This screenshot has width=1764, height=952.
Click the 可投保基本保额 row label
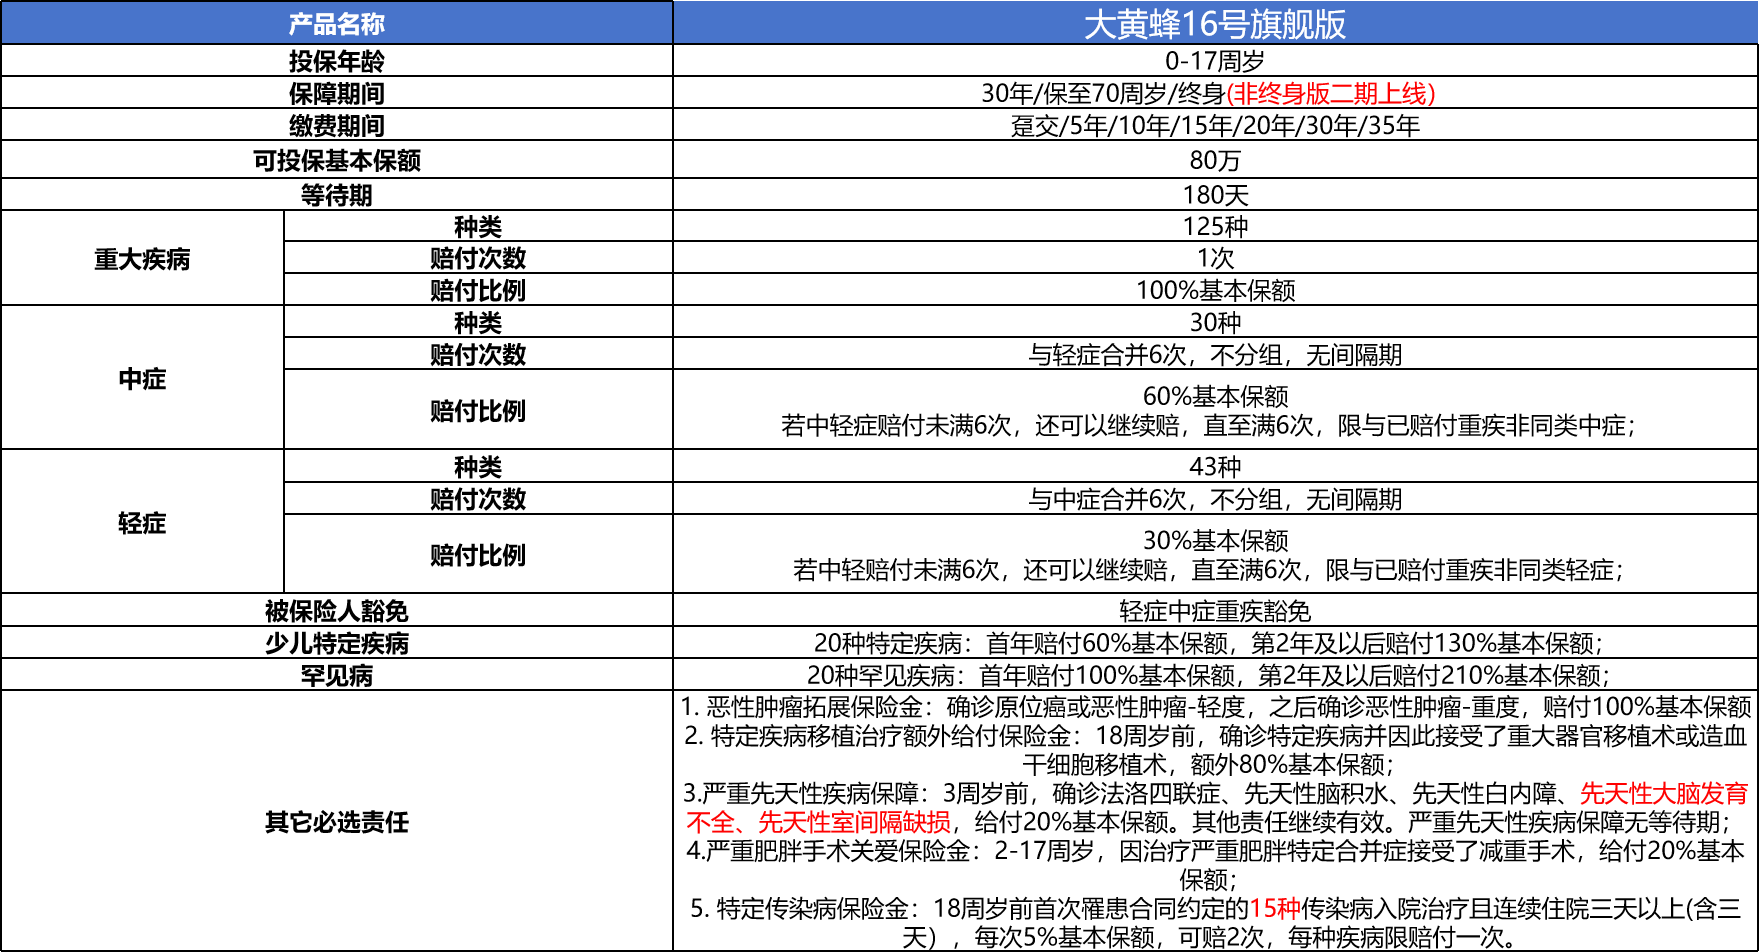(337, 160)
